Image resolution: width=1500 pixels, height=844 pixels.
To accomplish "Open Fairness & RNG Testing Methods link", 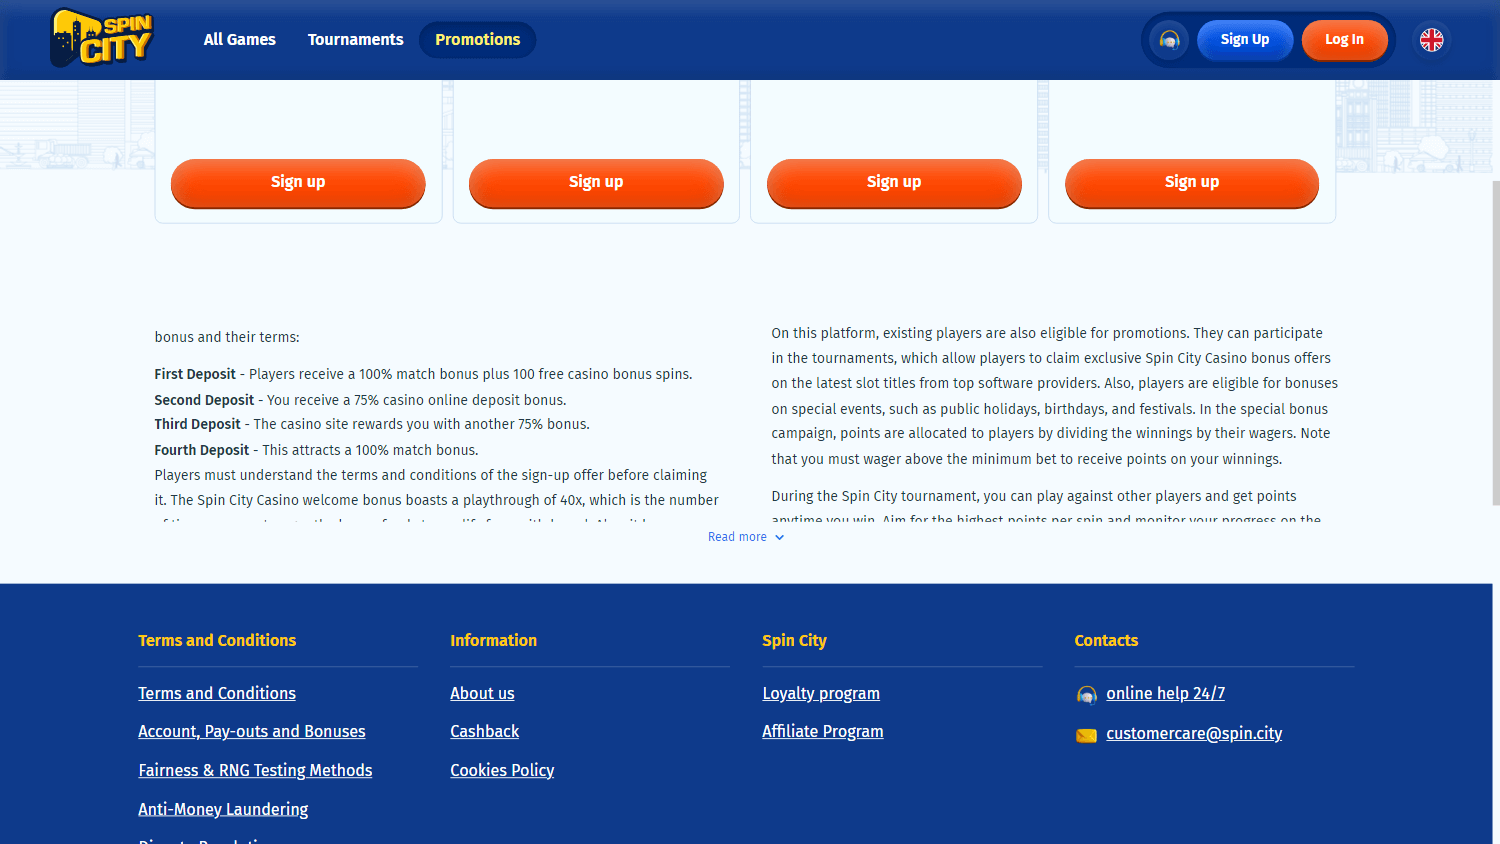I will [255, 770].
